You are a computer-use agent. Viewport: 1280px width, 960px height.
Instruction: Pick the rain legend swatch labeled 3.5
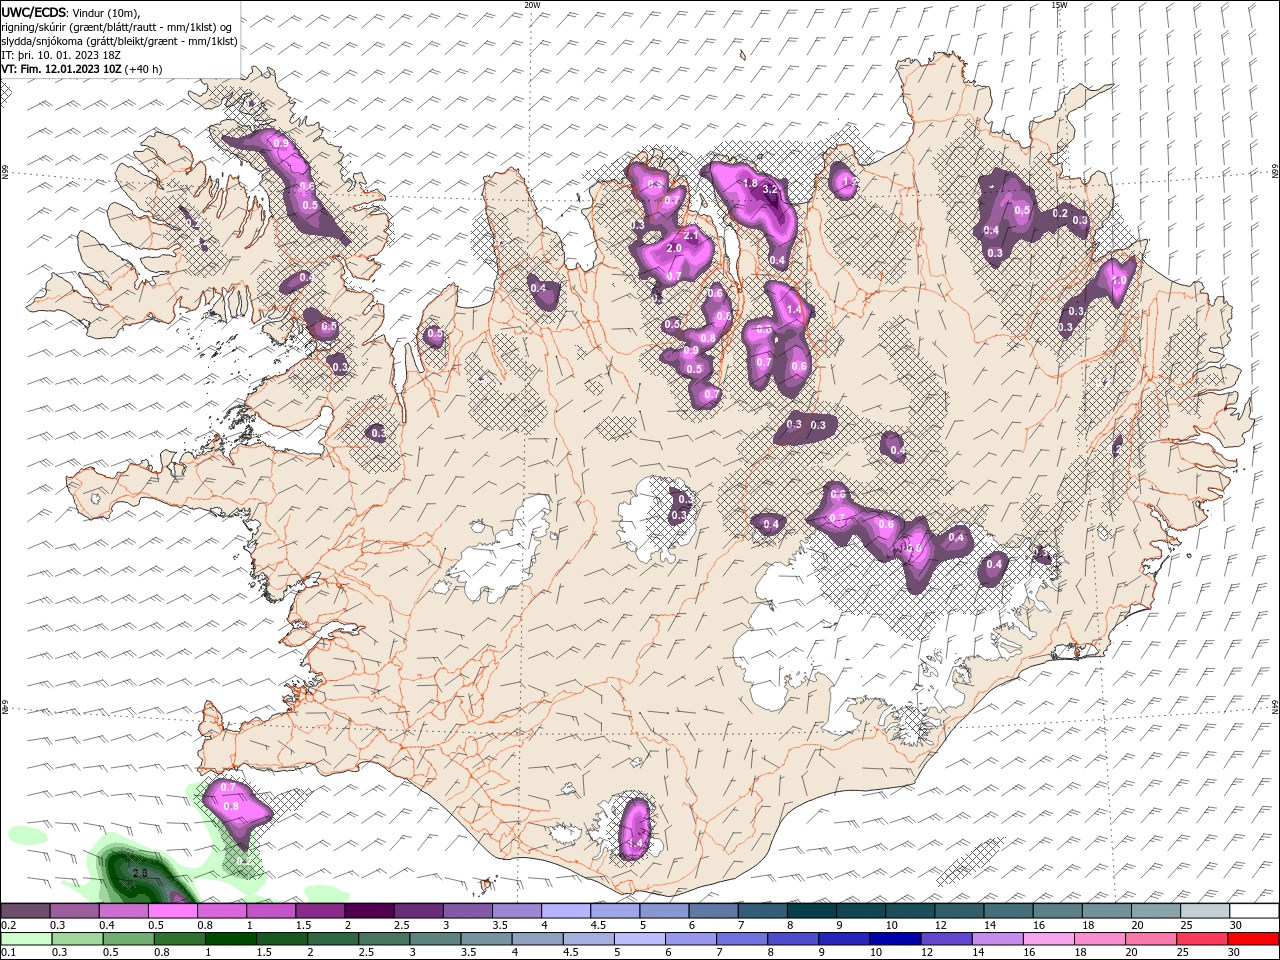(x=485, y=939)
